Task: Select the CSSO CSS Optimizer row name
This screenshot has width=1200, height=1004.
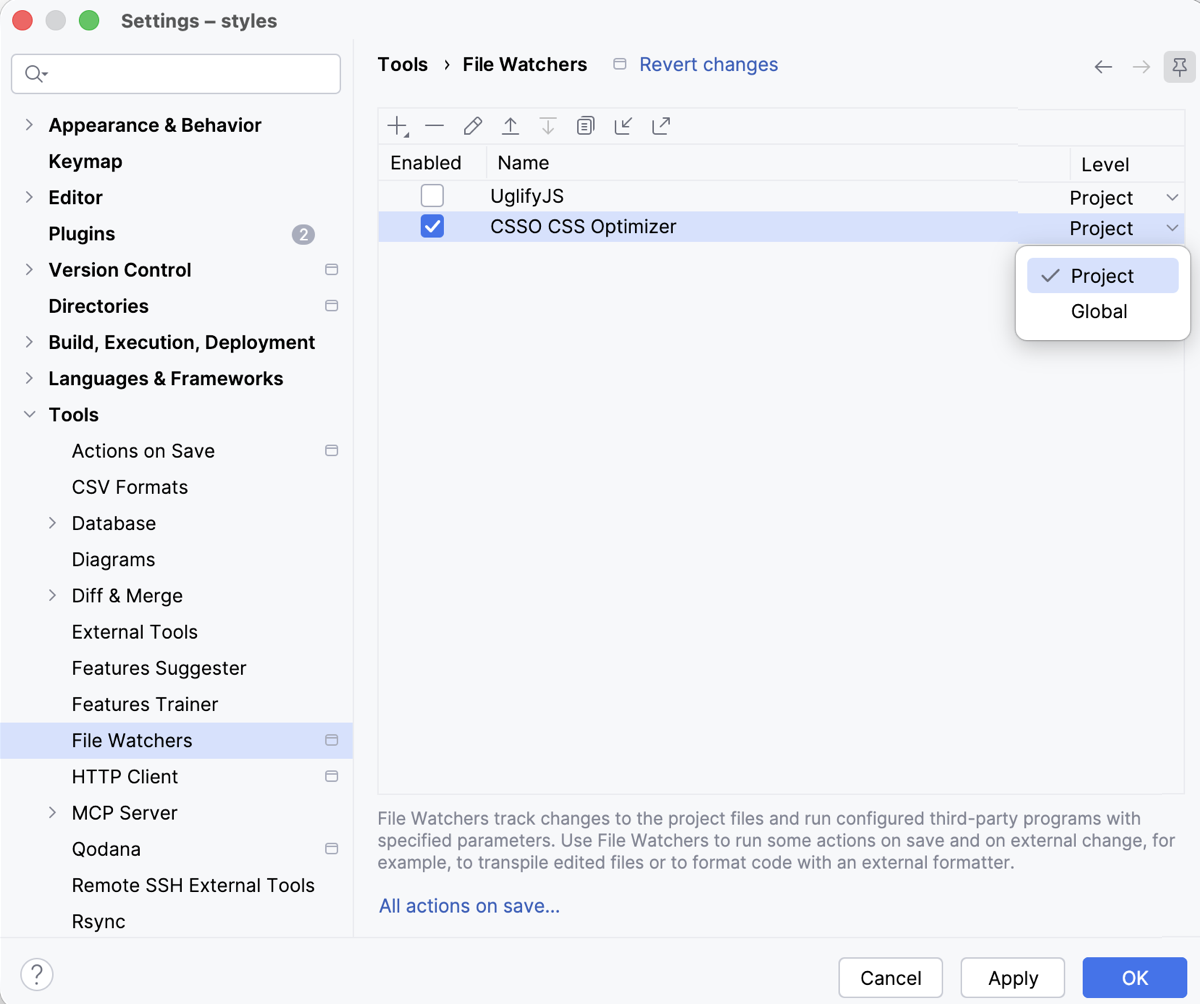Action: pyautogui.click(x=583, y=227)
